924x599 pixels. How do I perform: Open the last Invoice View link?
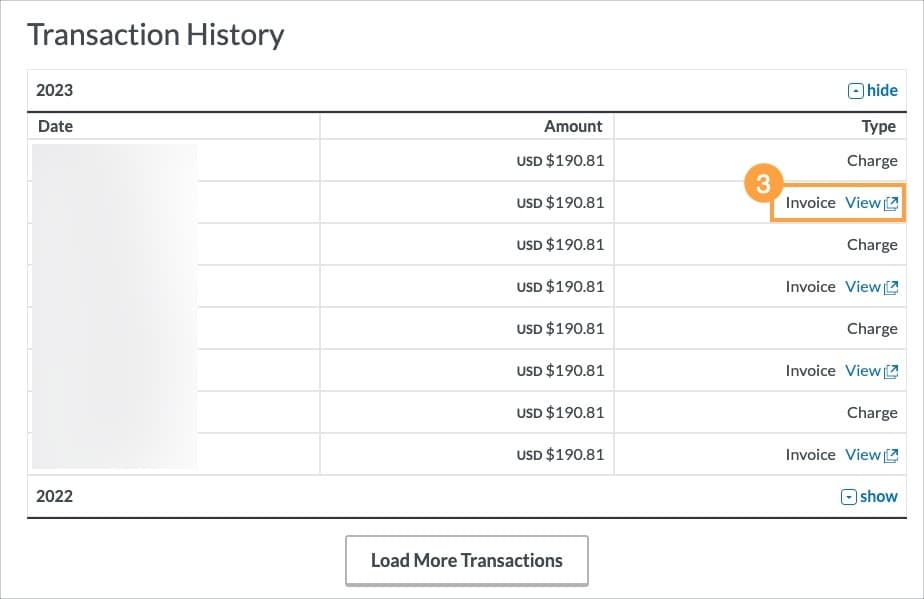pyautogui.click(x=863, y=454)
